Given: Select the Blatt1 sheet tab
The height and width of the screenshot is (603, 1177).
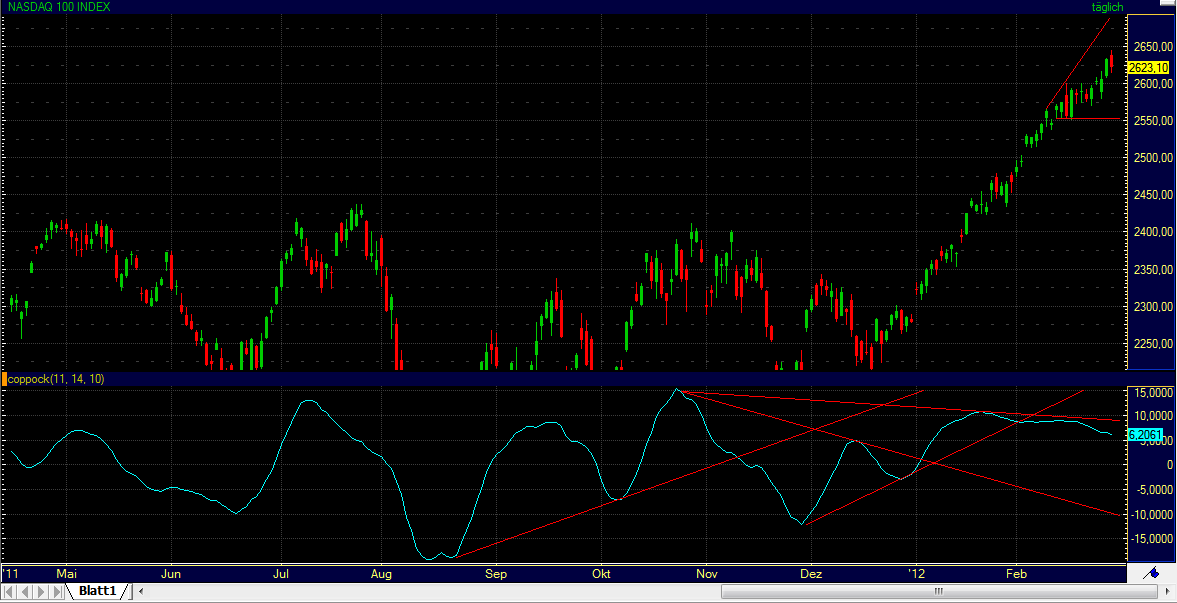Looking at the screenshot, I should [x=100, y=591].
